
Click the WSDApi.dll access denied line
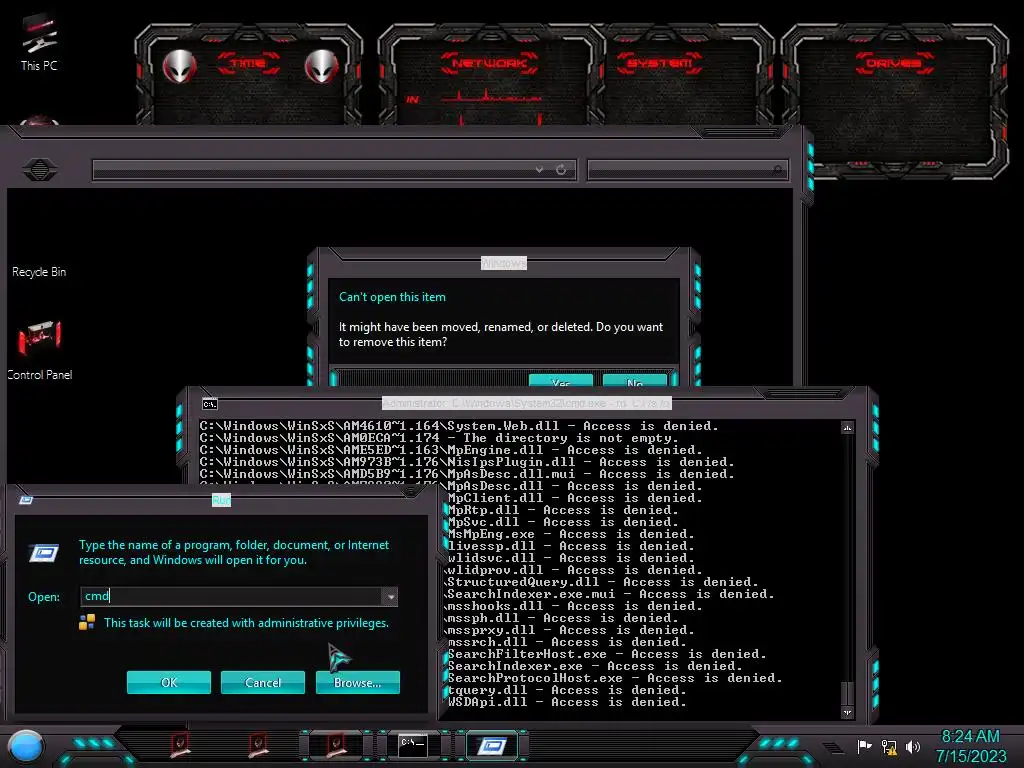tap(567, 702)
